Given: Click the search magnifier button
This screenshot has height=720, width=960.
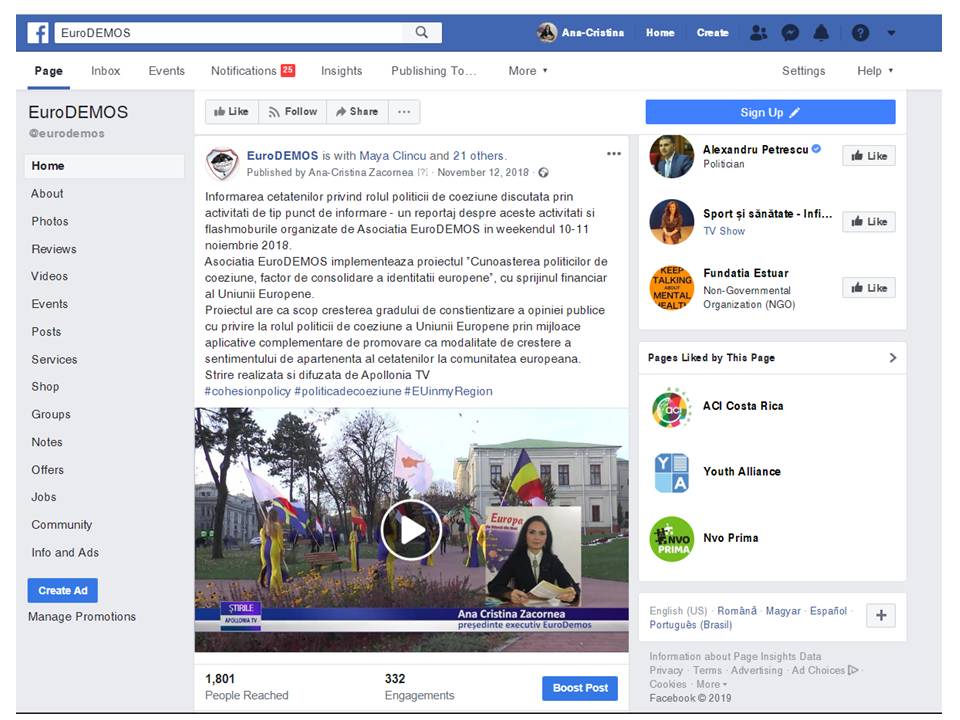Looking at the screenshot, I should click(x=421, y=32).
